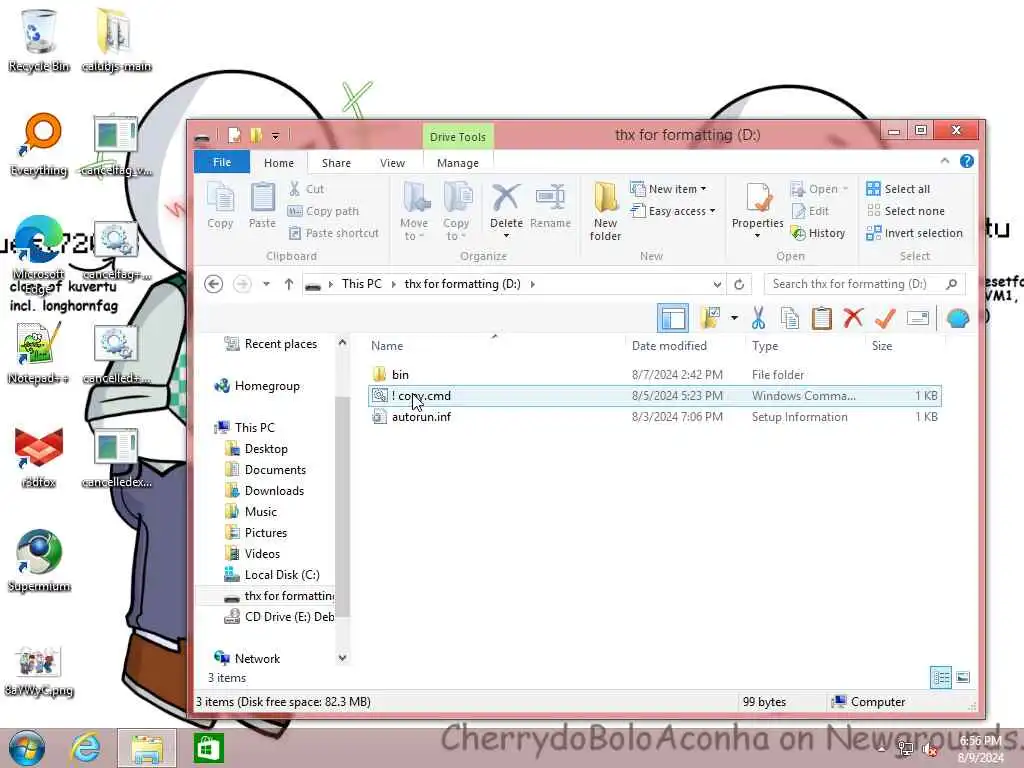Click Paste shortcut in the ribbon
This screenshot has width=1024, height=768.
[x=334, y=233]
